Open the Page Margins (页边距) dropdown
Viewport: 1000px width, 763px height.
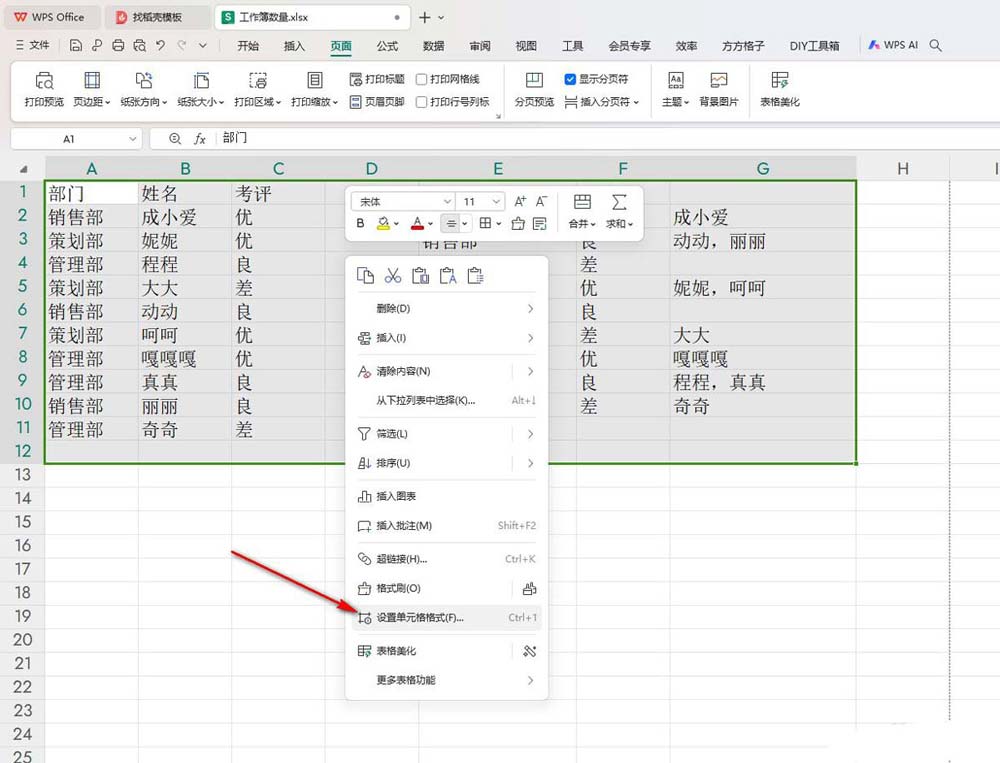pyautogui.click(x=92, y=89)
